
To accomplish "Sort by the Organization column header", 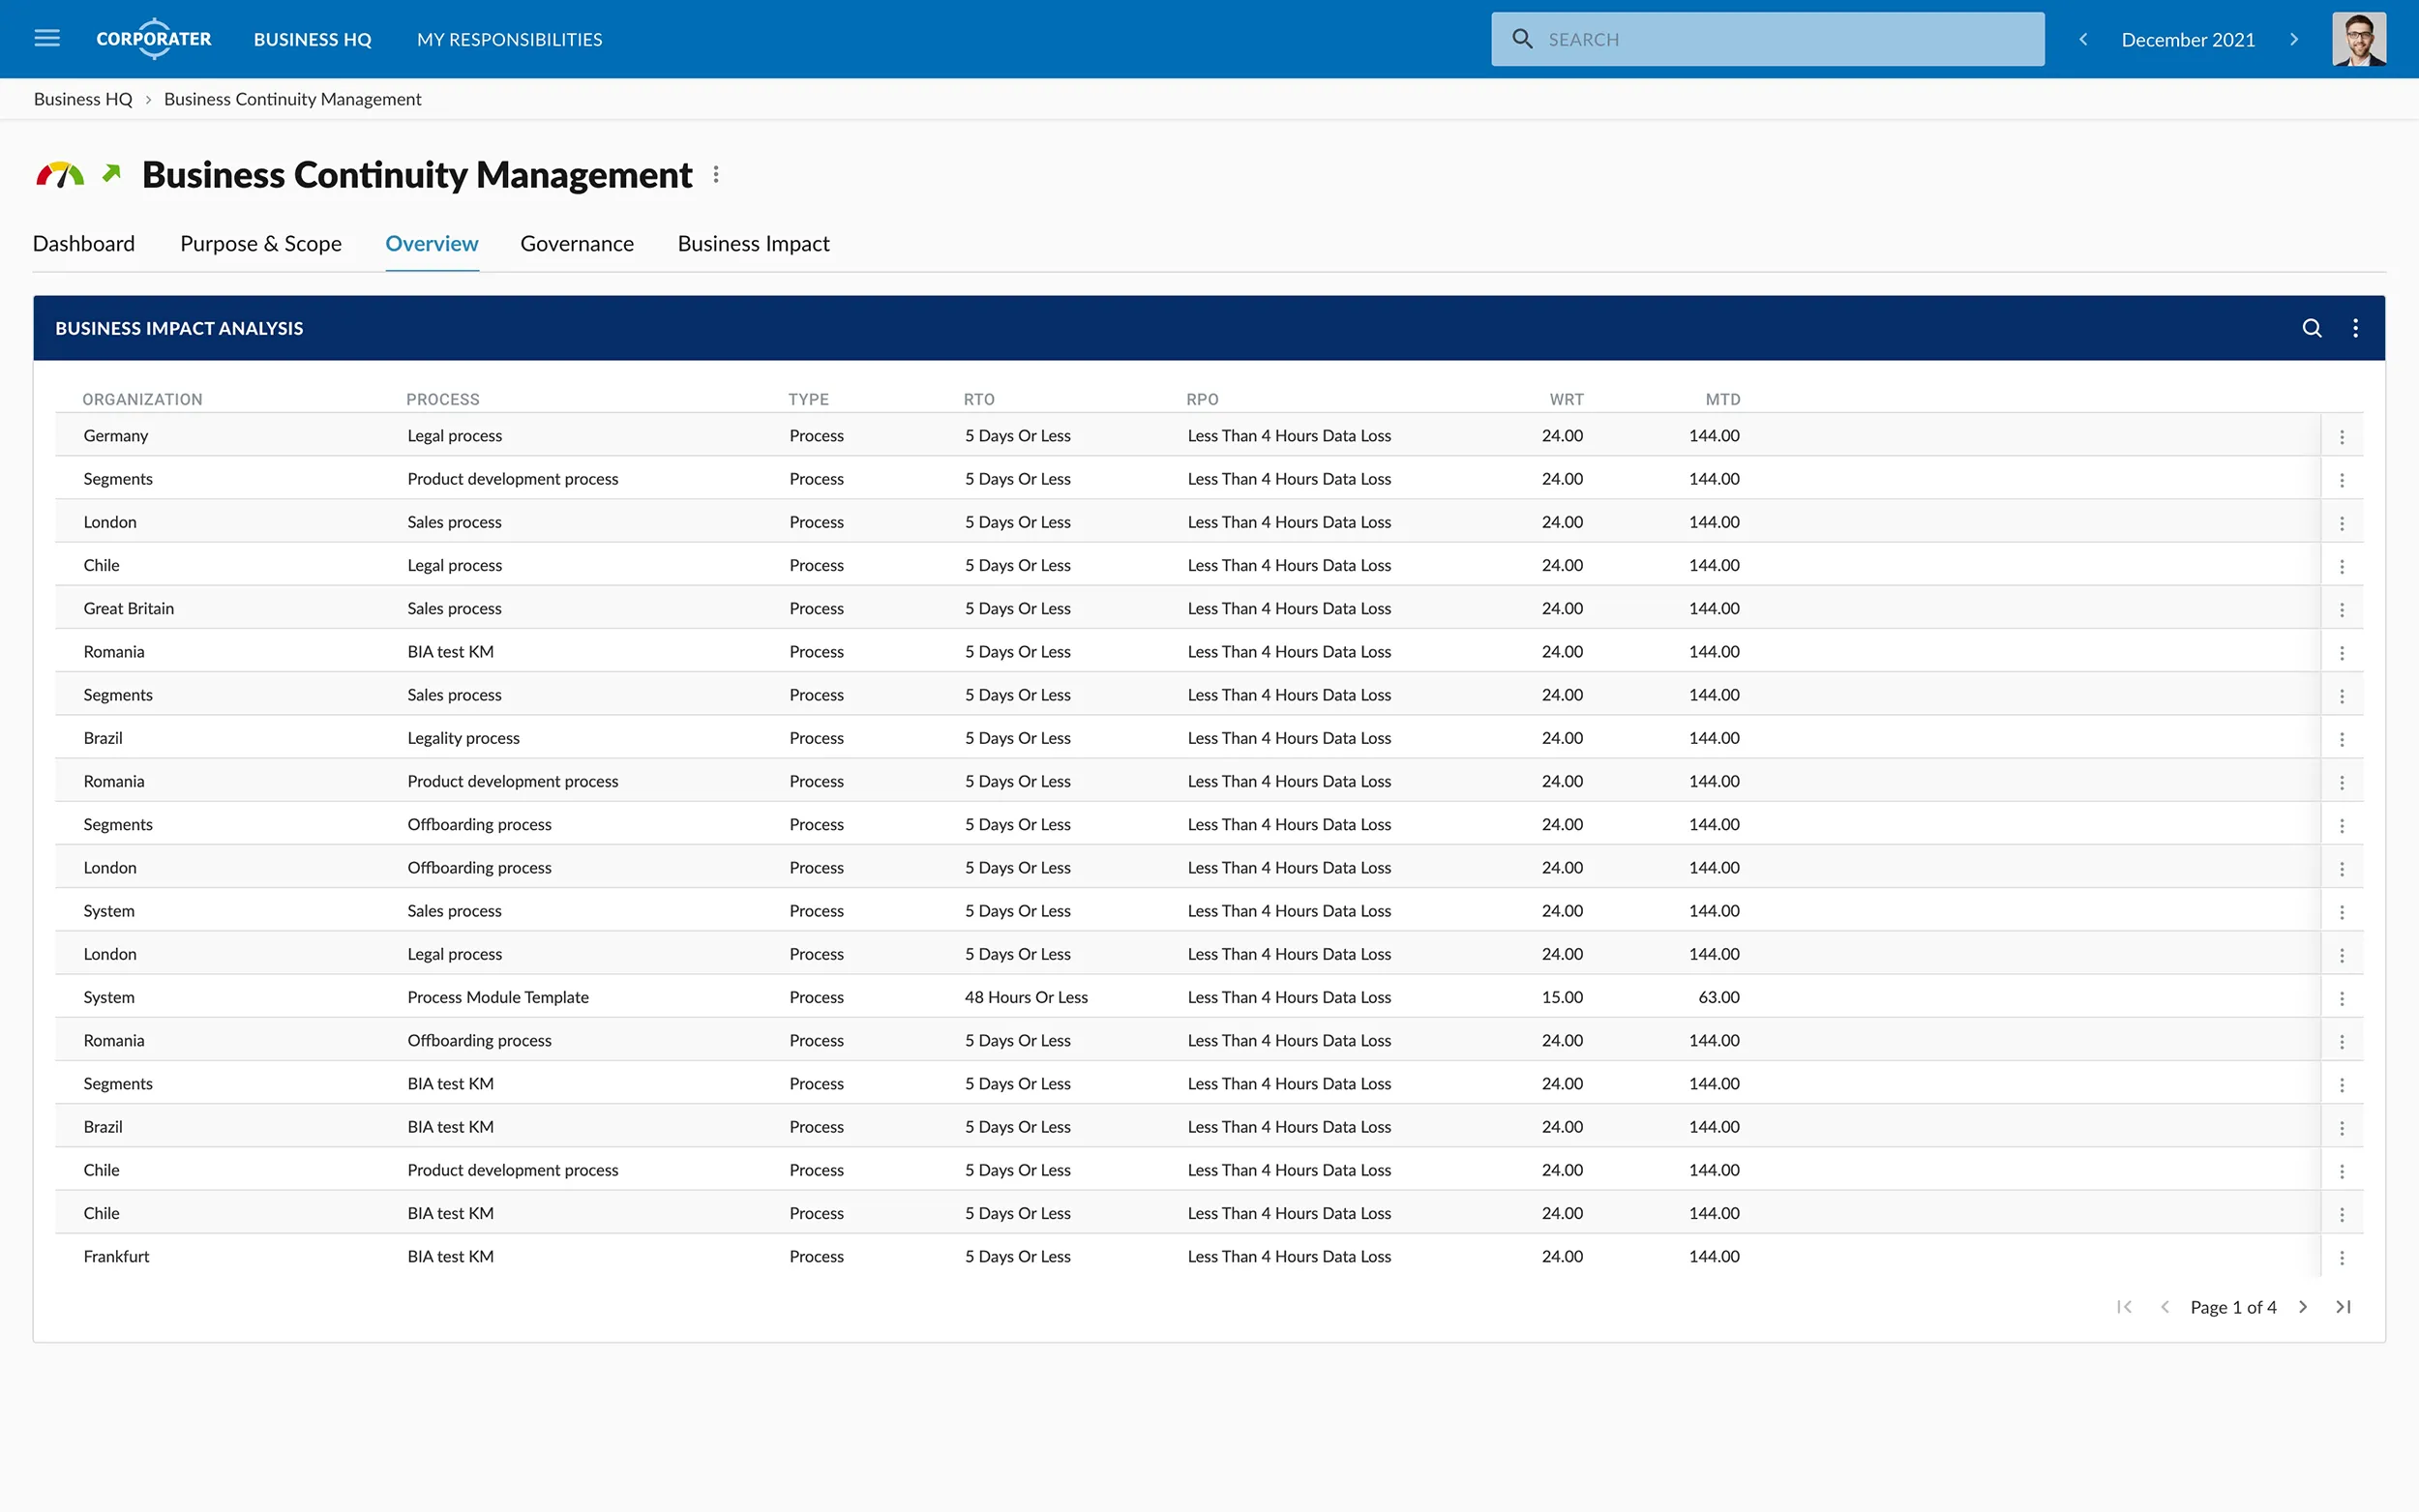I will click(142, 399).
